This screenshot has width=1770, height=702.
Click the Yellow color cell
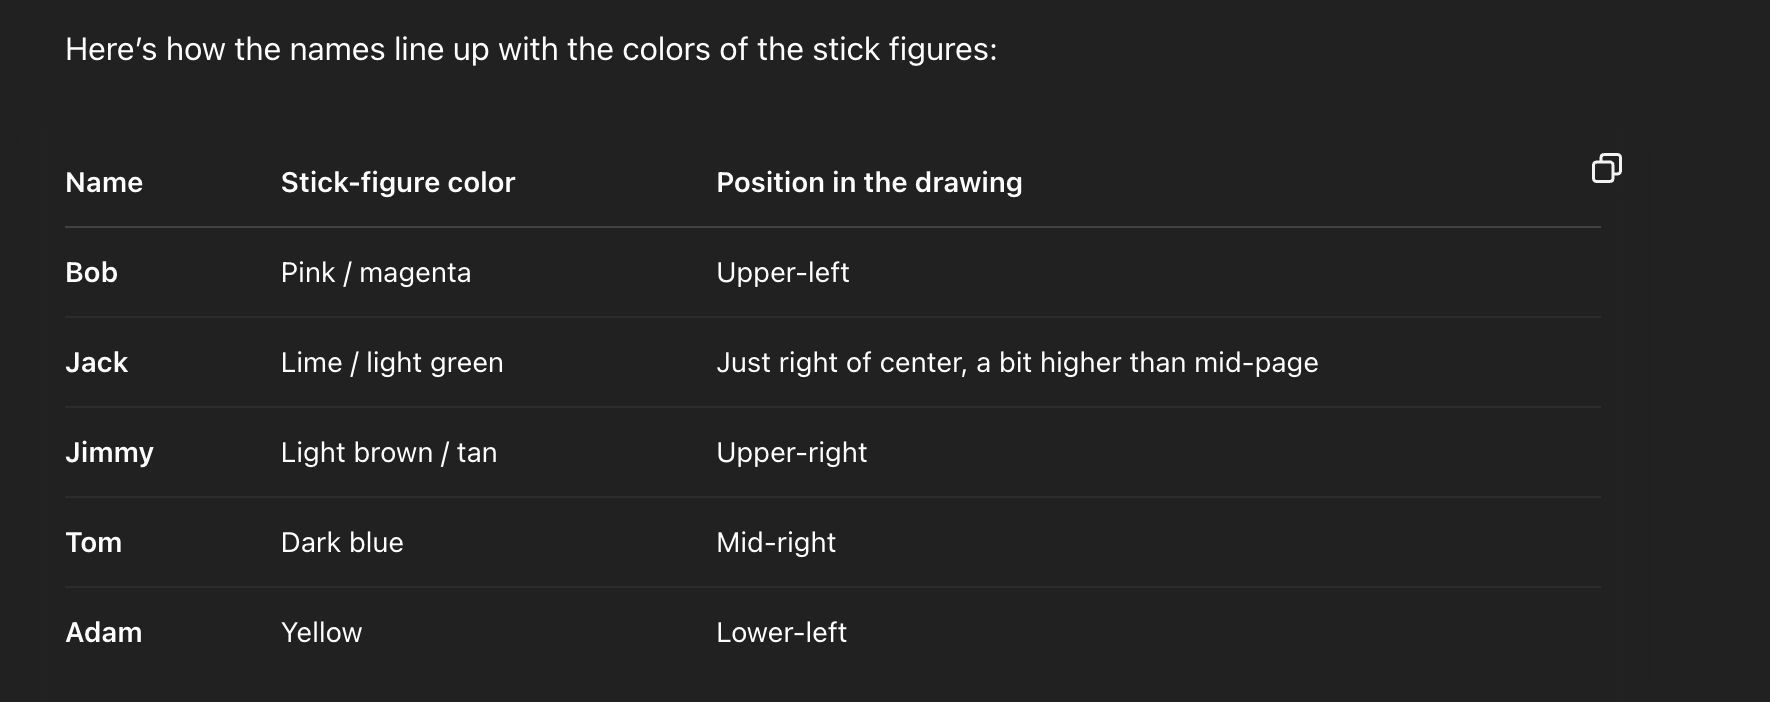coord(321,632)
